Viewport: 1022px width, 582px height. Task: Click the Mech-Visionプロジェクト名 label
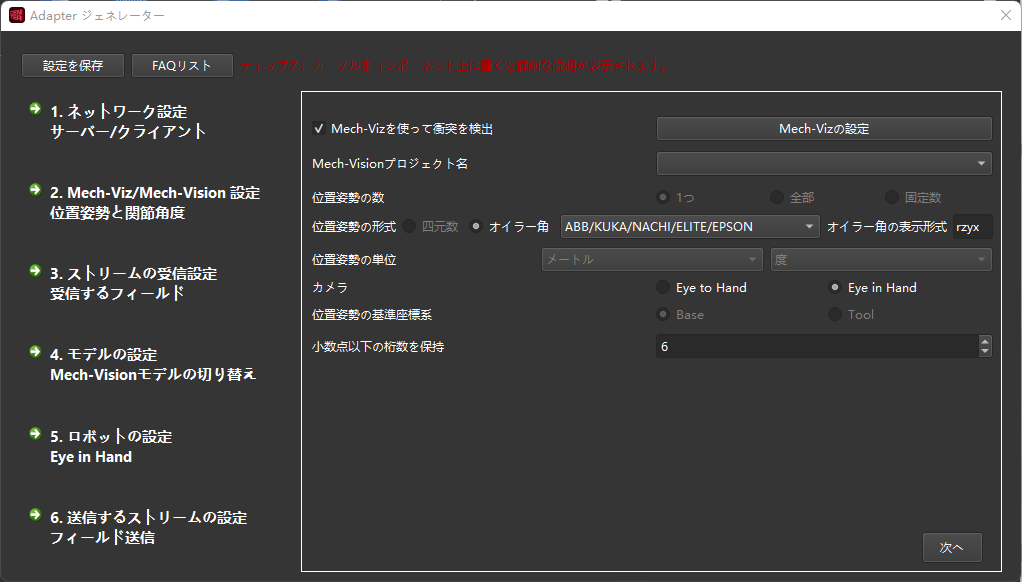coord(390,164)
